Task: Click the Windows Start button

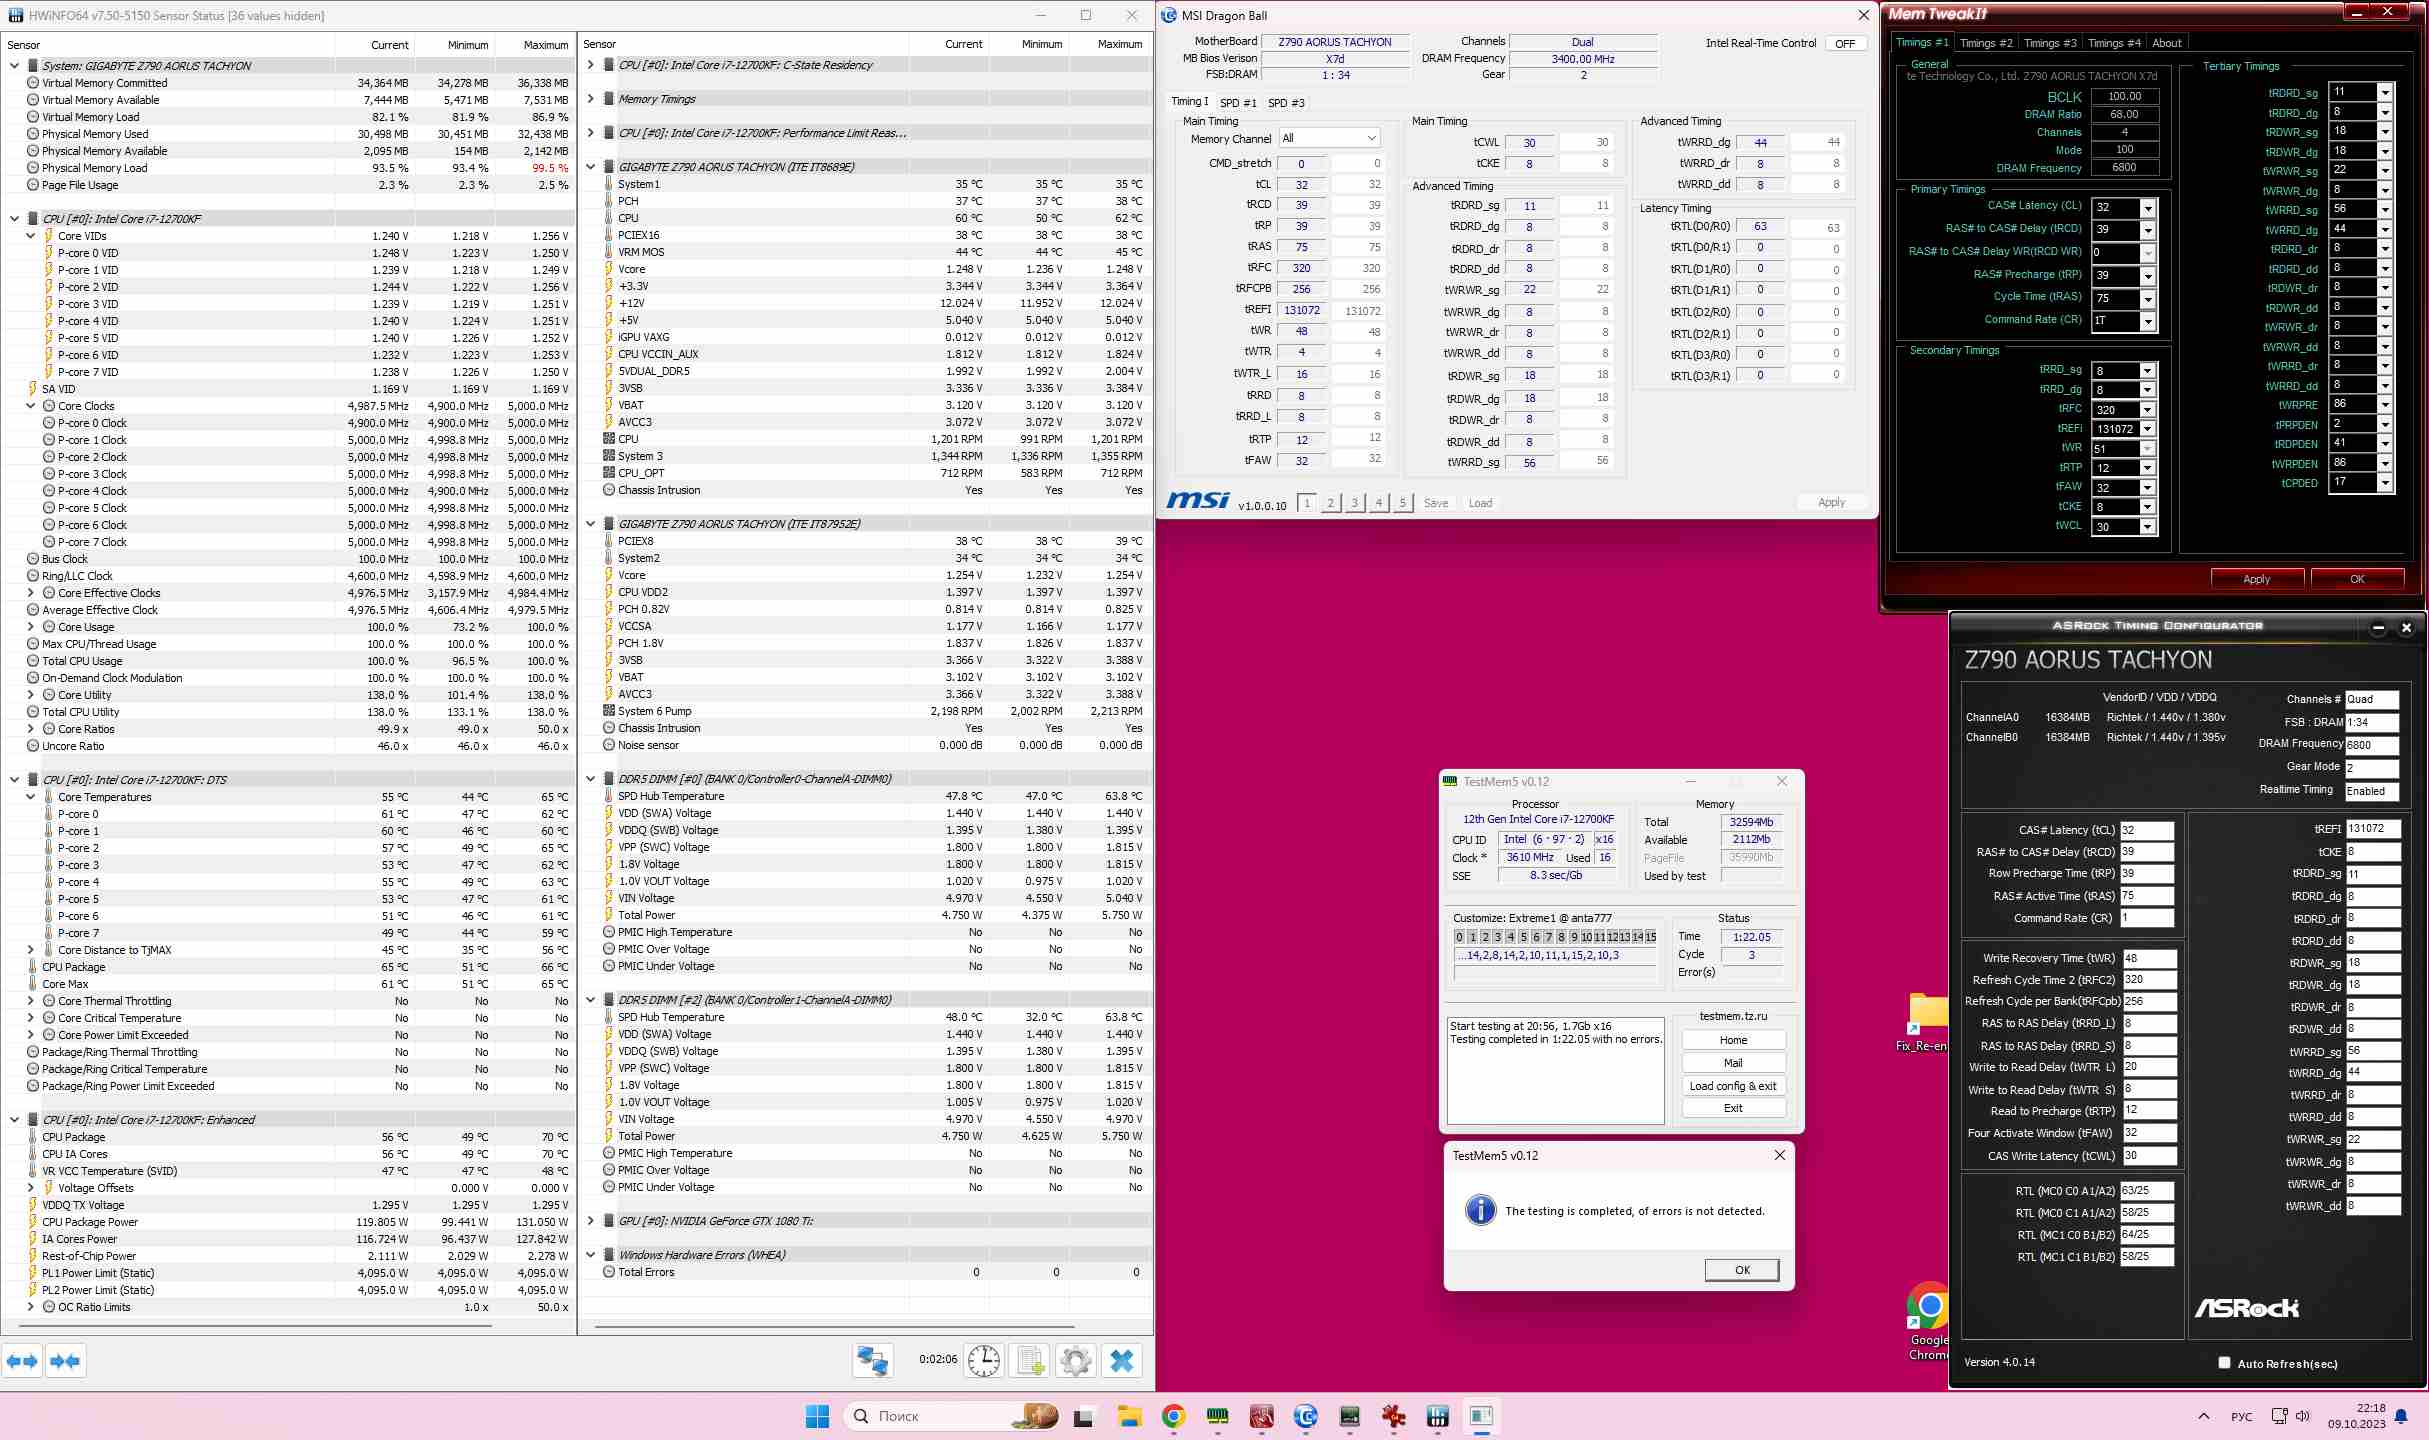Action: point(817,1416)
